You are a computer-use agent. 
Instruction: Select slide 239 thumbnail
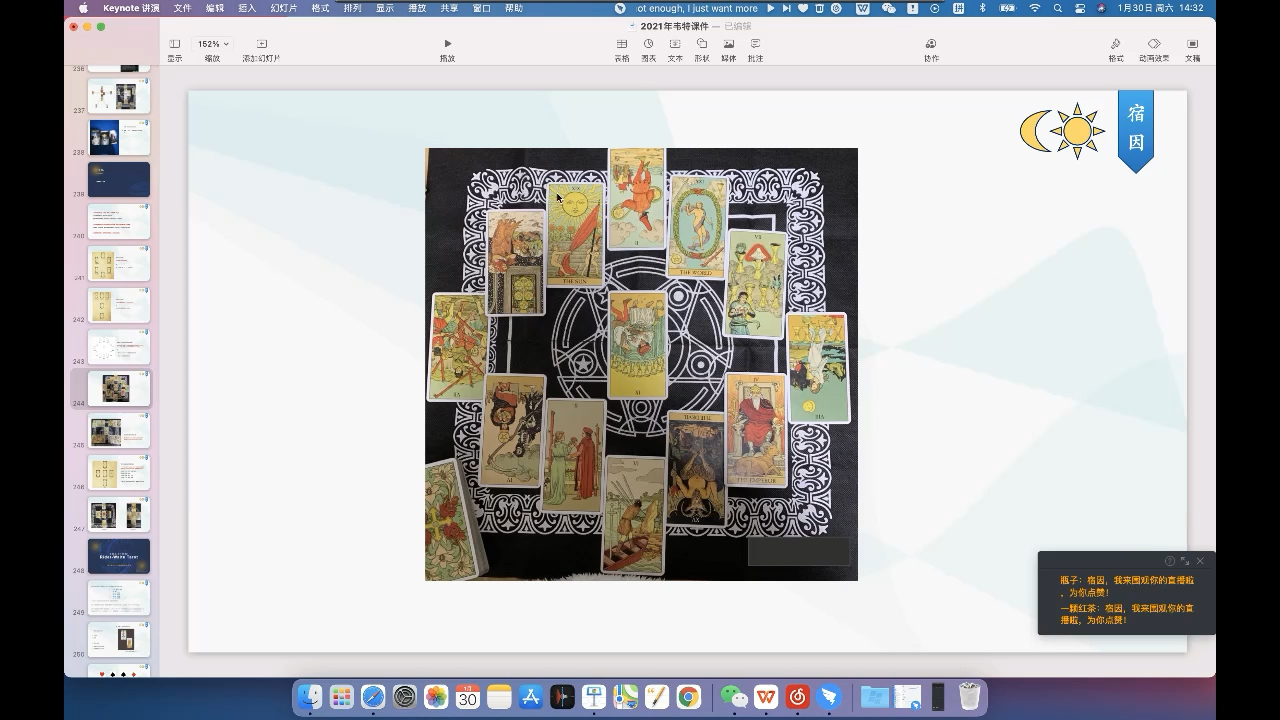pos(119,180)
